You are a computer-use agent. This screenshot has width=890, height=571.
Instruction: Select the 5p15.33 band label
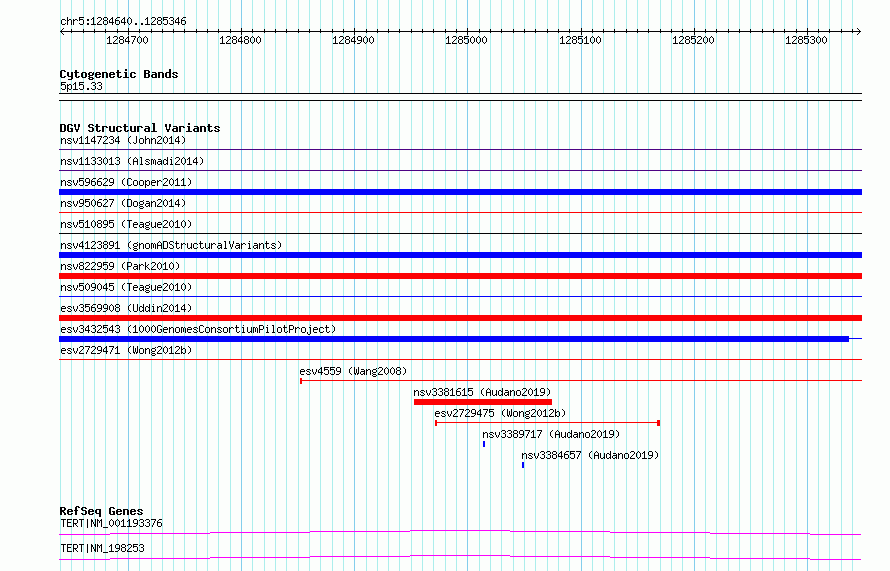[x=81, y=86]
